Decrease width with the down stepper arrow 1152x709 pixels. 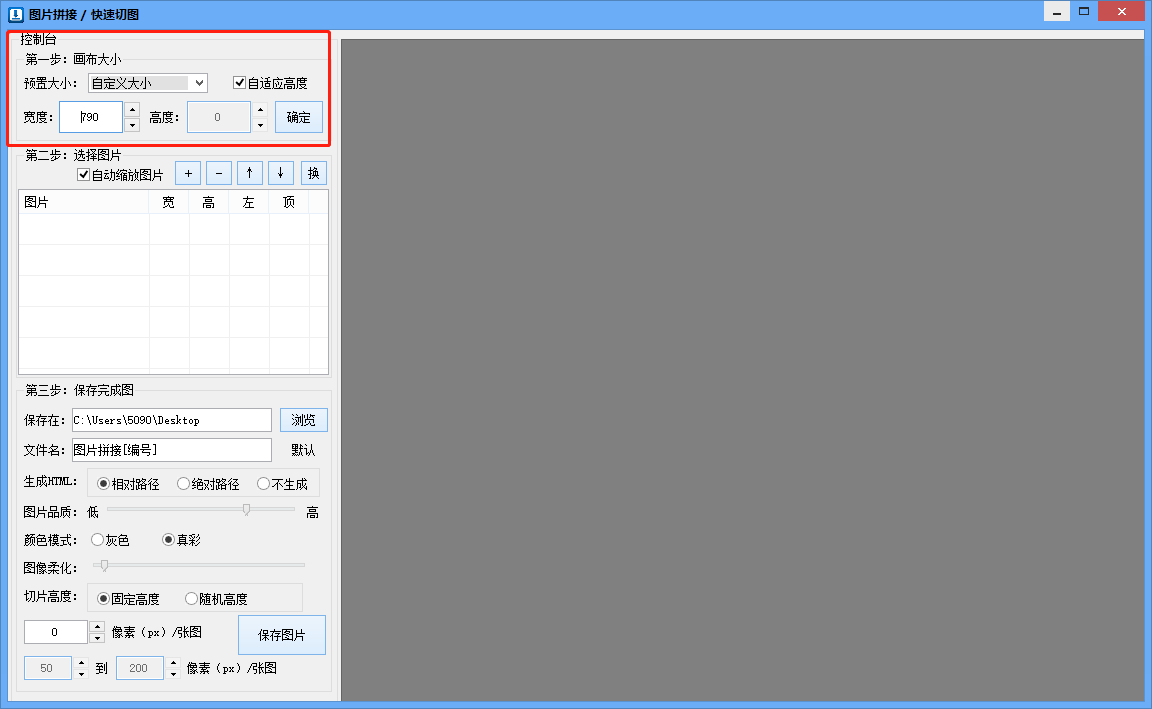tap(132, 125)
